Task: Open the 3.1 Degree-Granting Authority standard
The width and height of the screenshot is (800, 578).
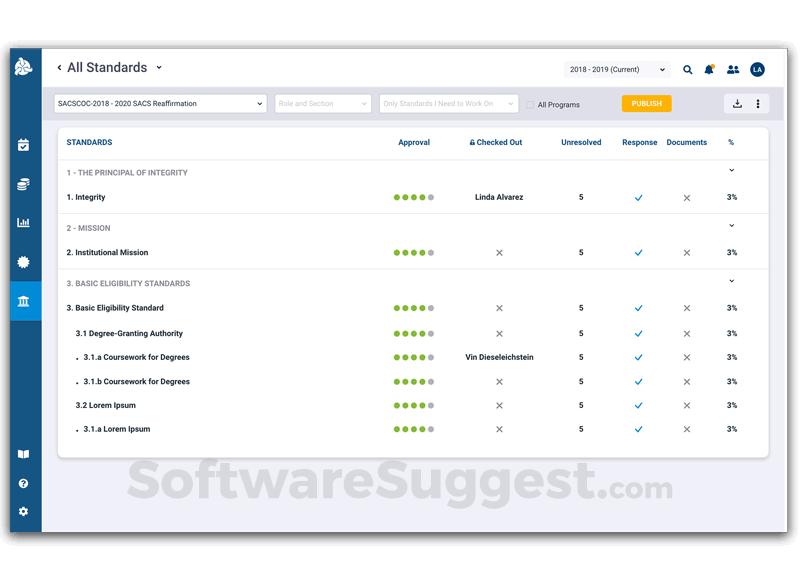Action: (x=129, y=334)
